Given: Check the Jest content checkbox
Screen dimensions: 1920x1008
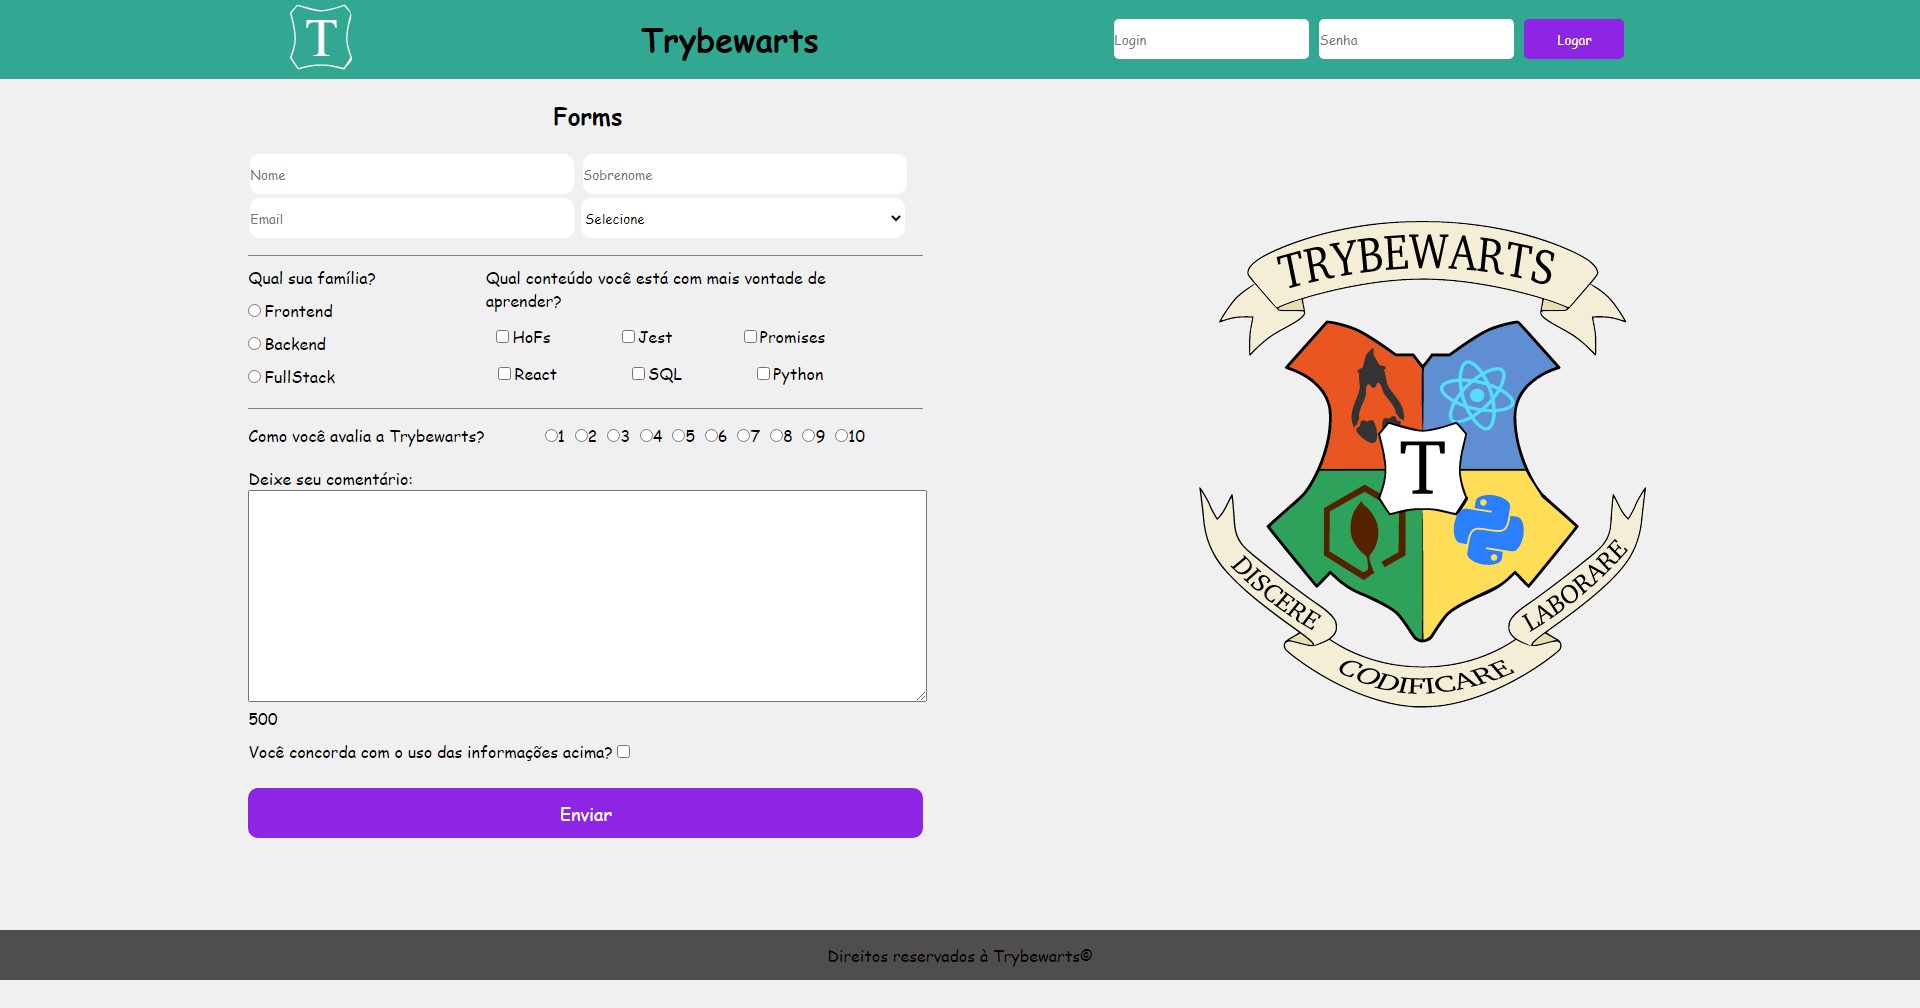Looking at the screenshot, I should (628, 337).
